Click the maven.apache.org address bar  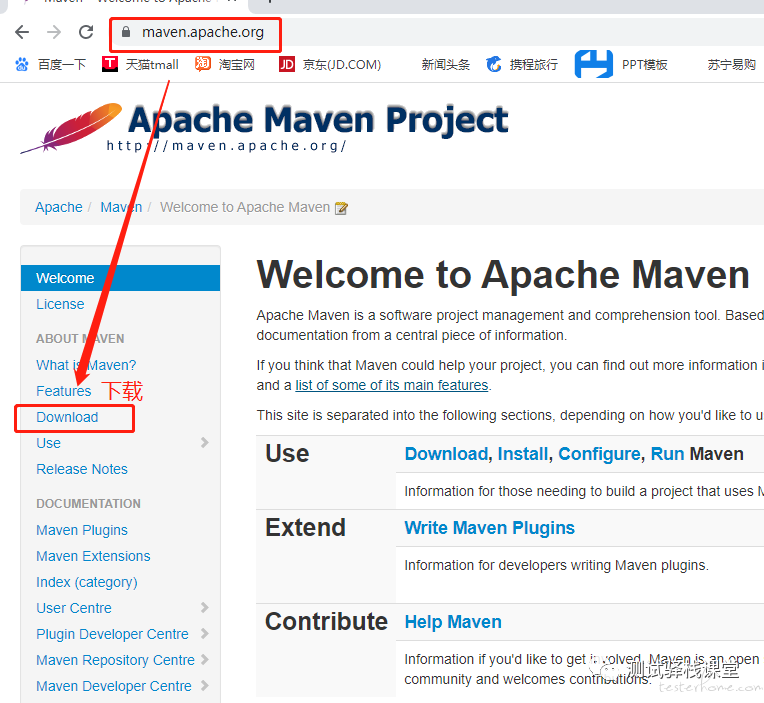(x=202, y=32)
